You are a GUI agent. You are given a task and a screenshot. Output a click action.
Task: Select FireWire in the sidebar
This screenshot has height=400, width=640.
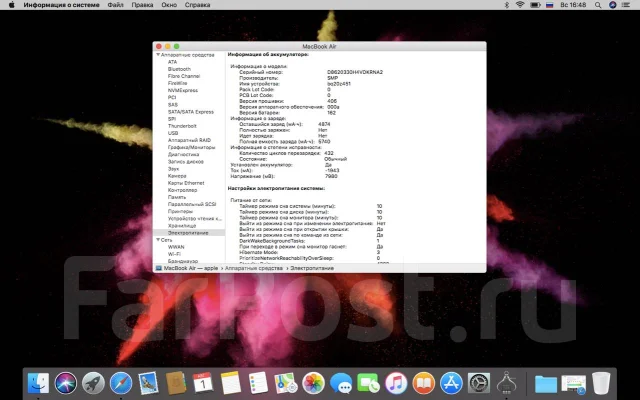click(178, 83)
